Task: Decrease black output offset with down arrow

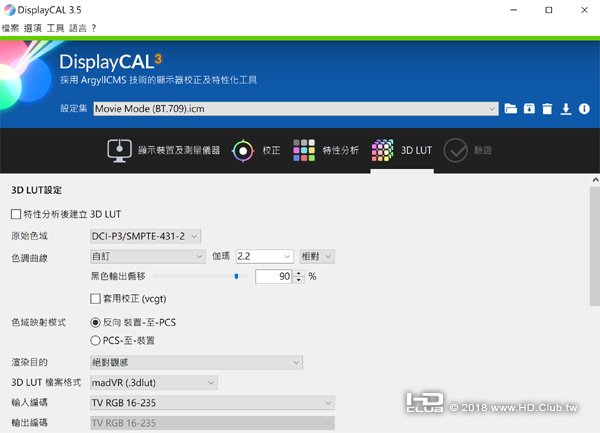Action: coord(298,280)
